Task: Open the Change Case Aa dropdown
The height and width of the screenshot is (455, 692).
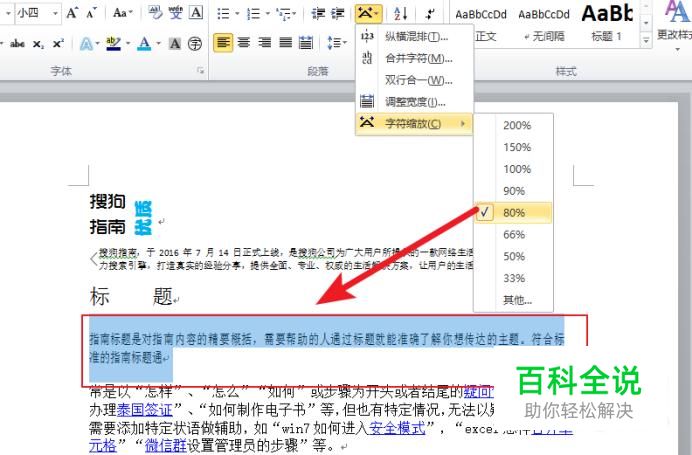Action: point(122,13)
